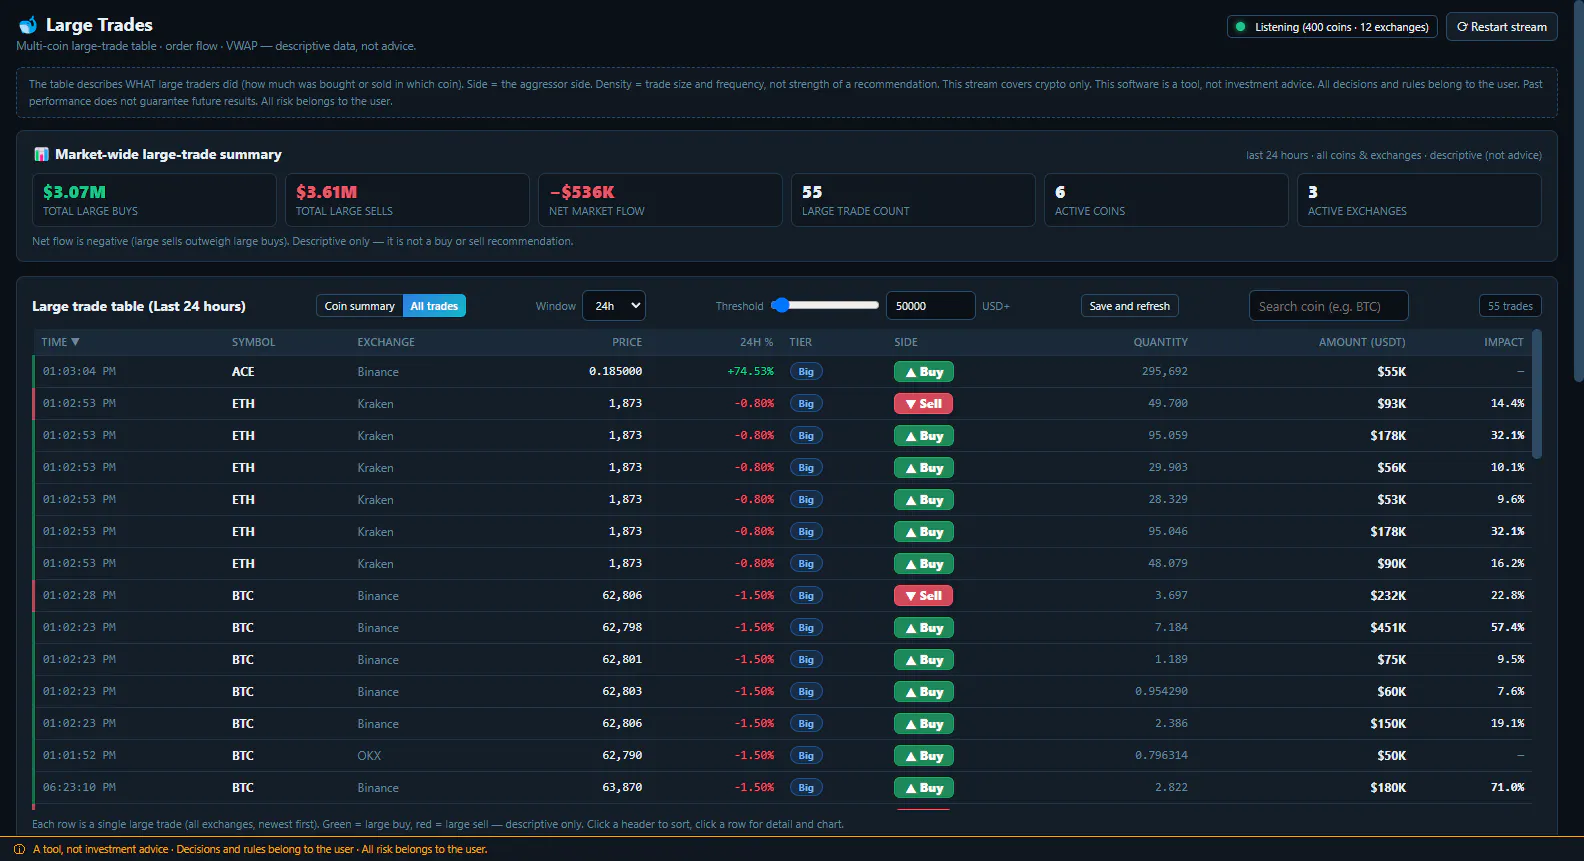Select the All trades tab
The height and width of the screenshot is (861, 1584).
click(434, 306)
